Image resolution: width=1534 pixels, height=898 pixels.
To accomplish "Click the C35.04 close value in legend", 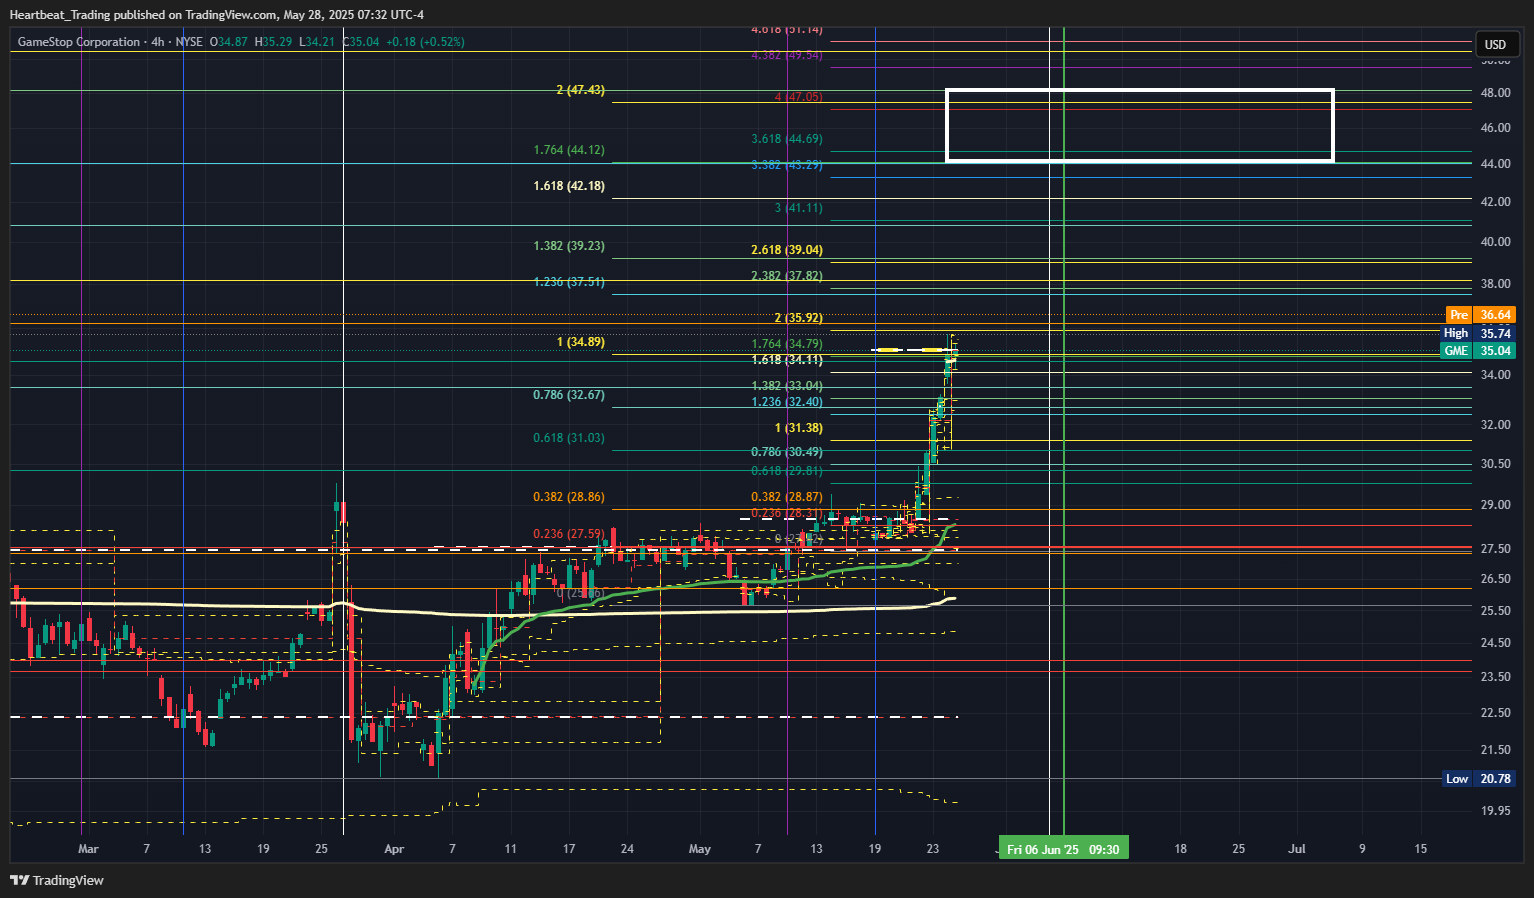I will tap(361, 42).
